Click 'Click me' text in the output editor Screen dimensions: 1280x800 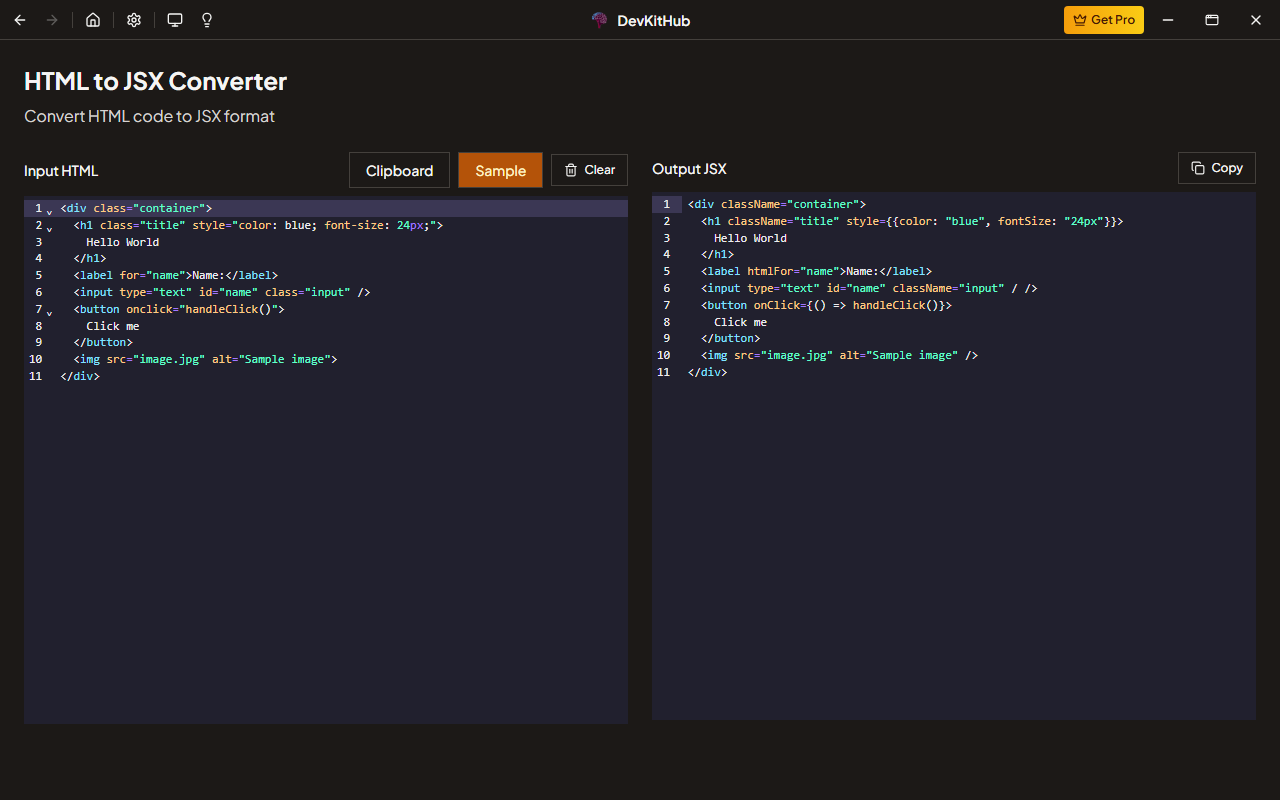coord(741,322)
